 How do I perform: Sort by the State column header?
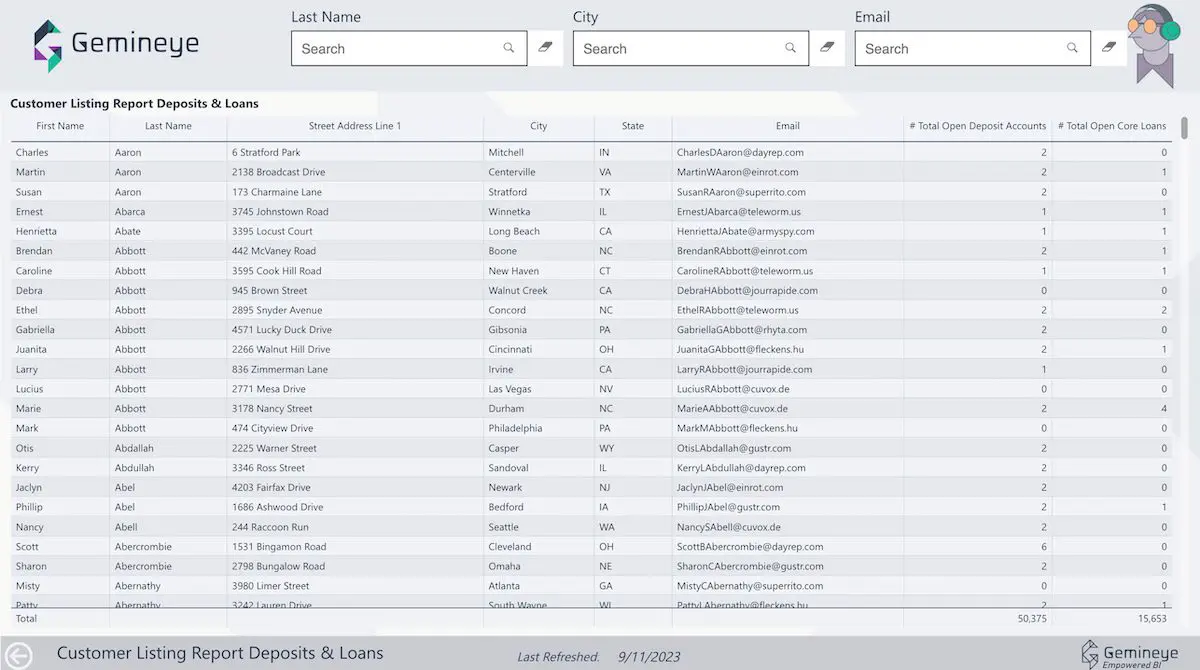(632, 126)
